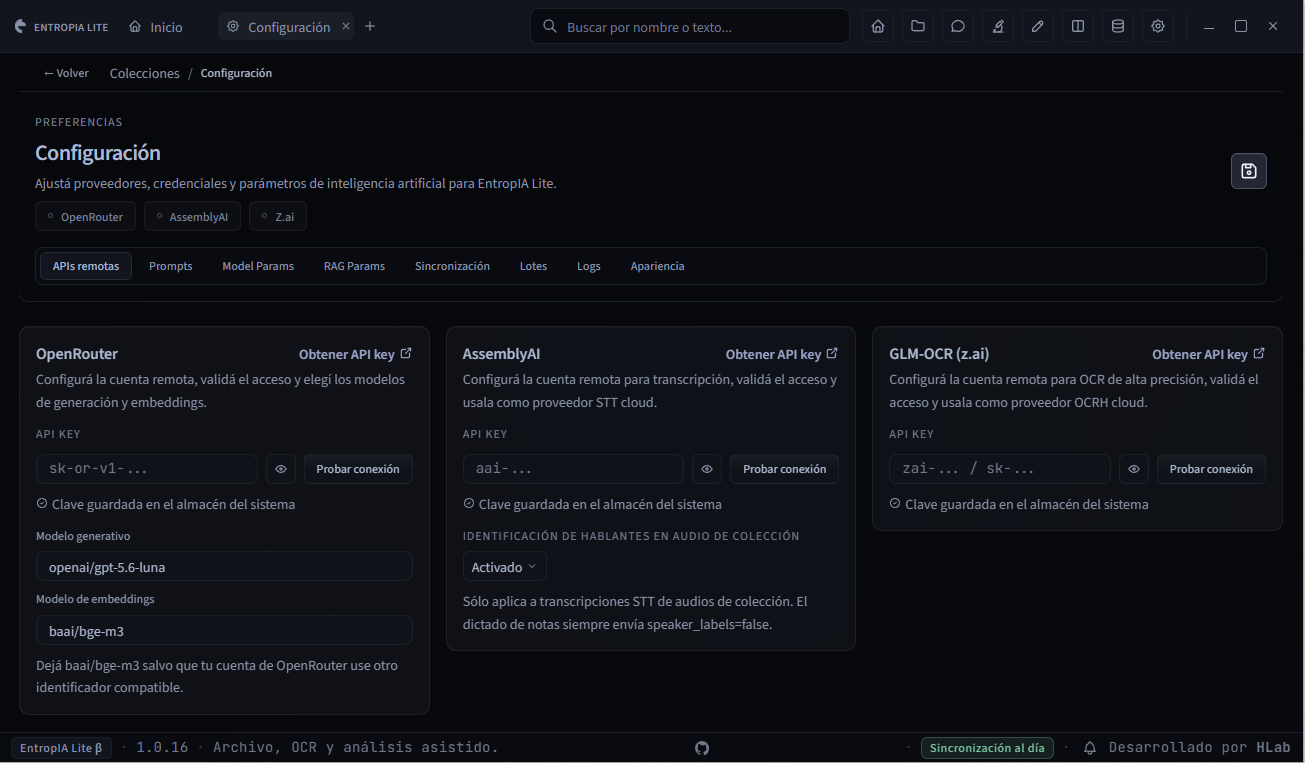The width and height of the screenshot is (1305, 763).
Task: Click the EntropIA Lite logo icon
Action: point(21,27)
